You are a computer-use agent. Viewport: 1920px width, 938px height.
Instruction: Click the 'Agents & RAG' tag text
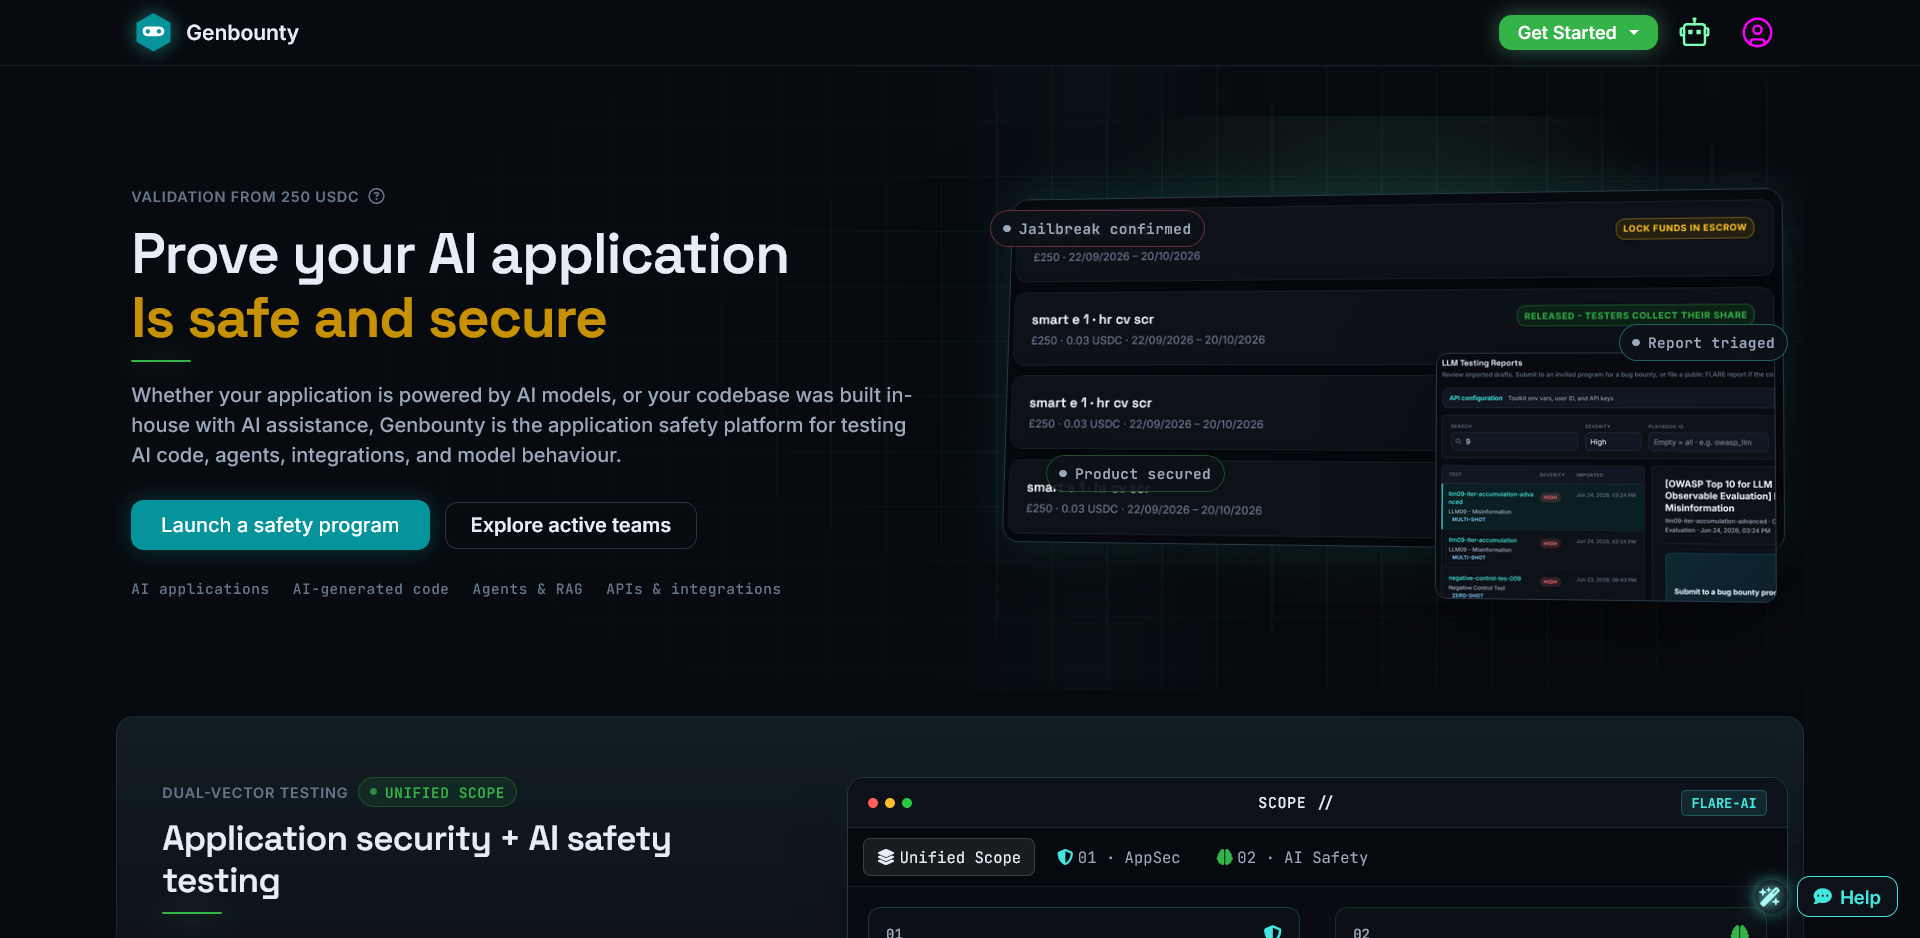click(527, 589)
